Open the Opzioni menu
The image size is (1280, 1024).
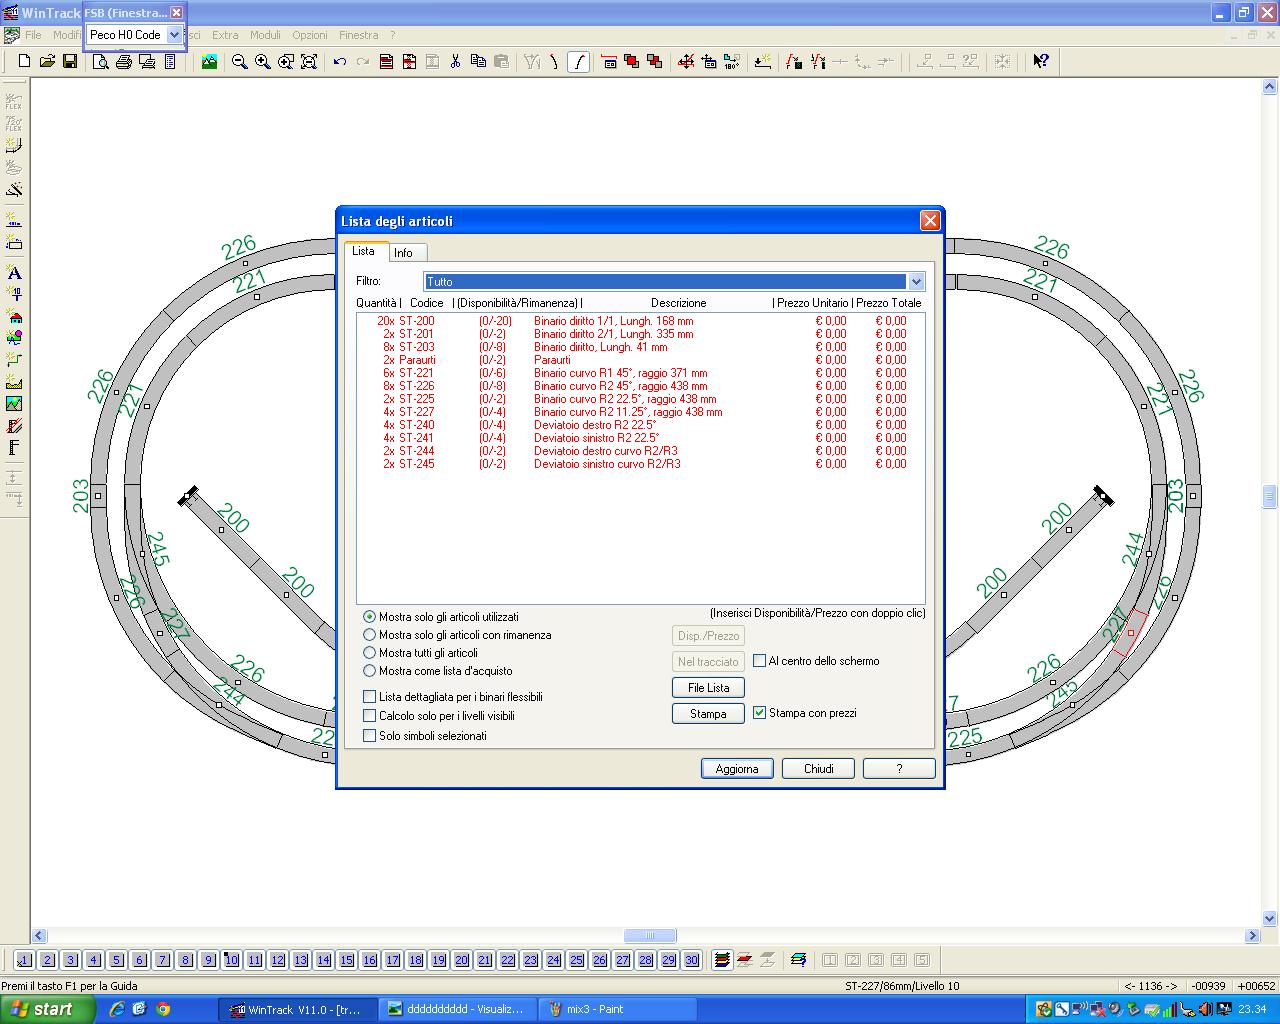click(310, 35)
